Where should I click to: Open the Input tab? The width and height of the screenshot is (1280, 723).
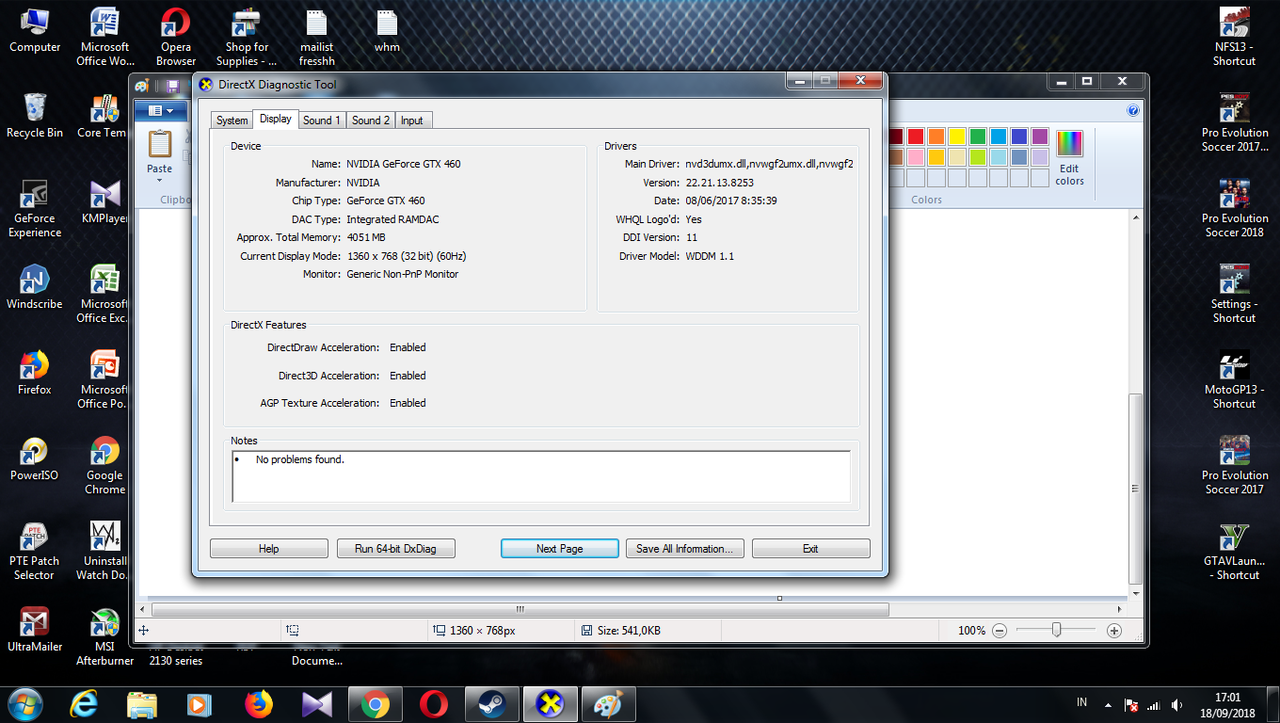pyautogui.click(x=412, y=120)
